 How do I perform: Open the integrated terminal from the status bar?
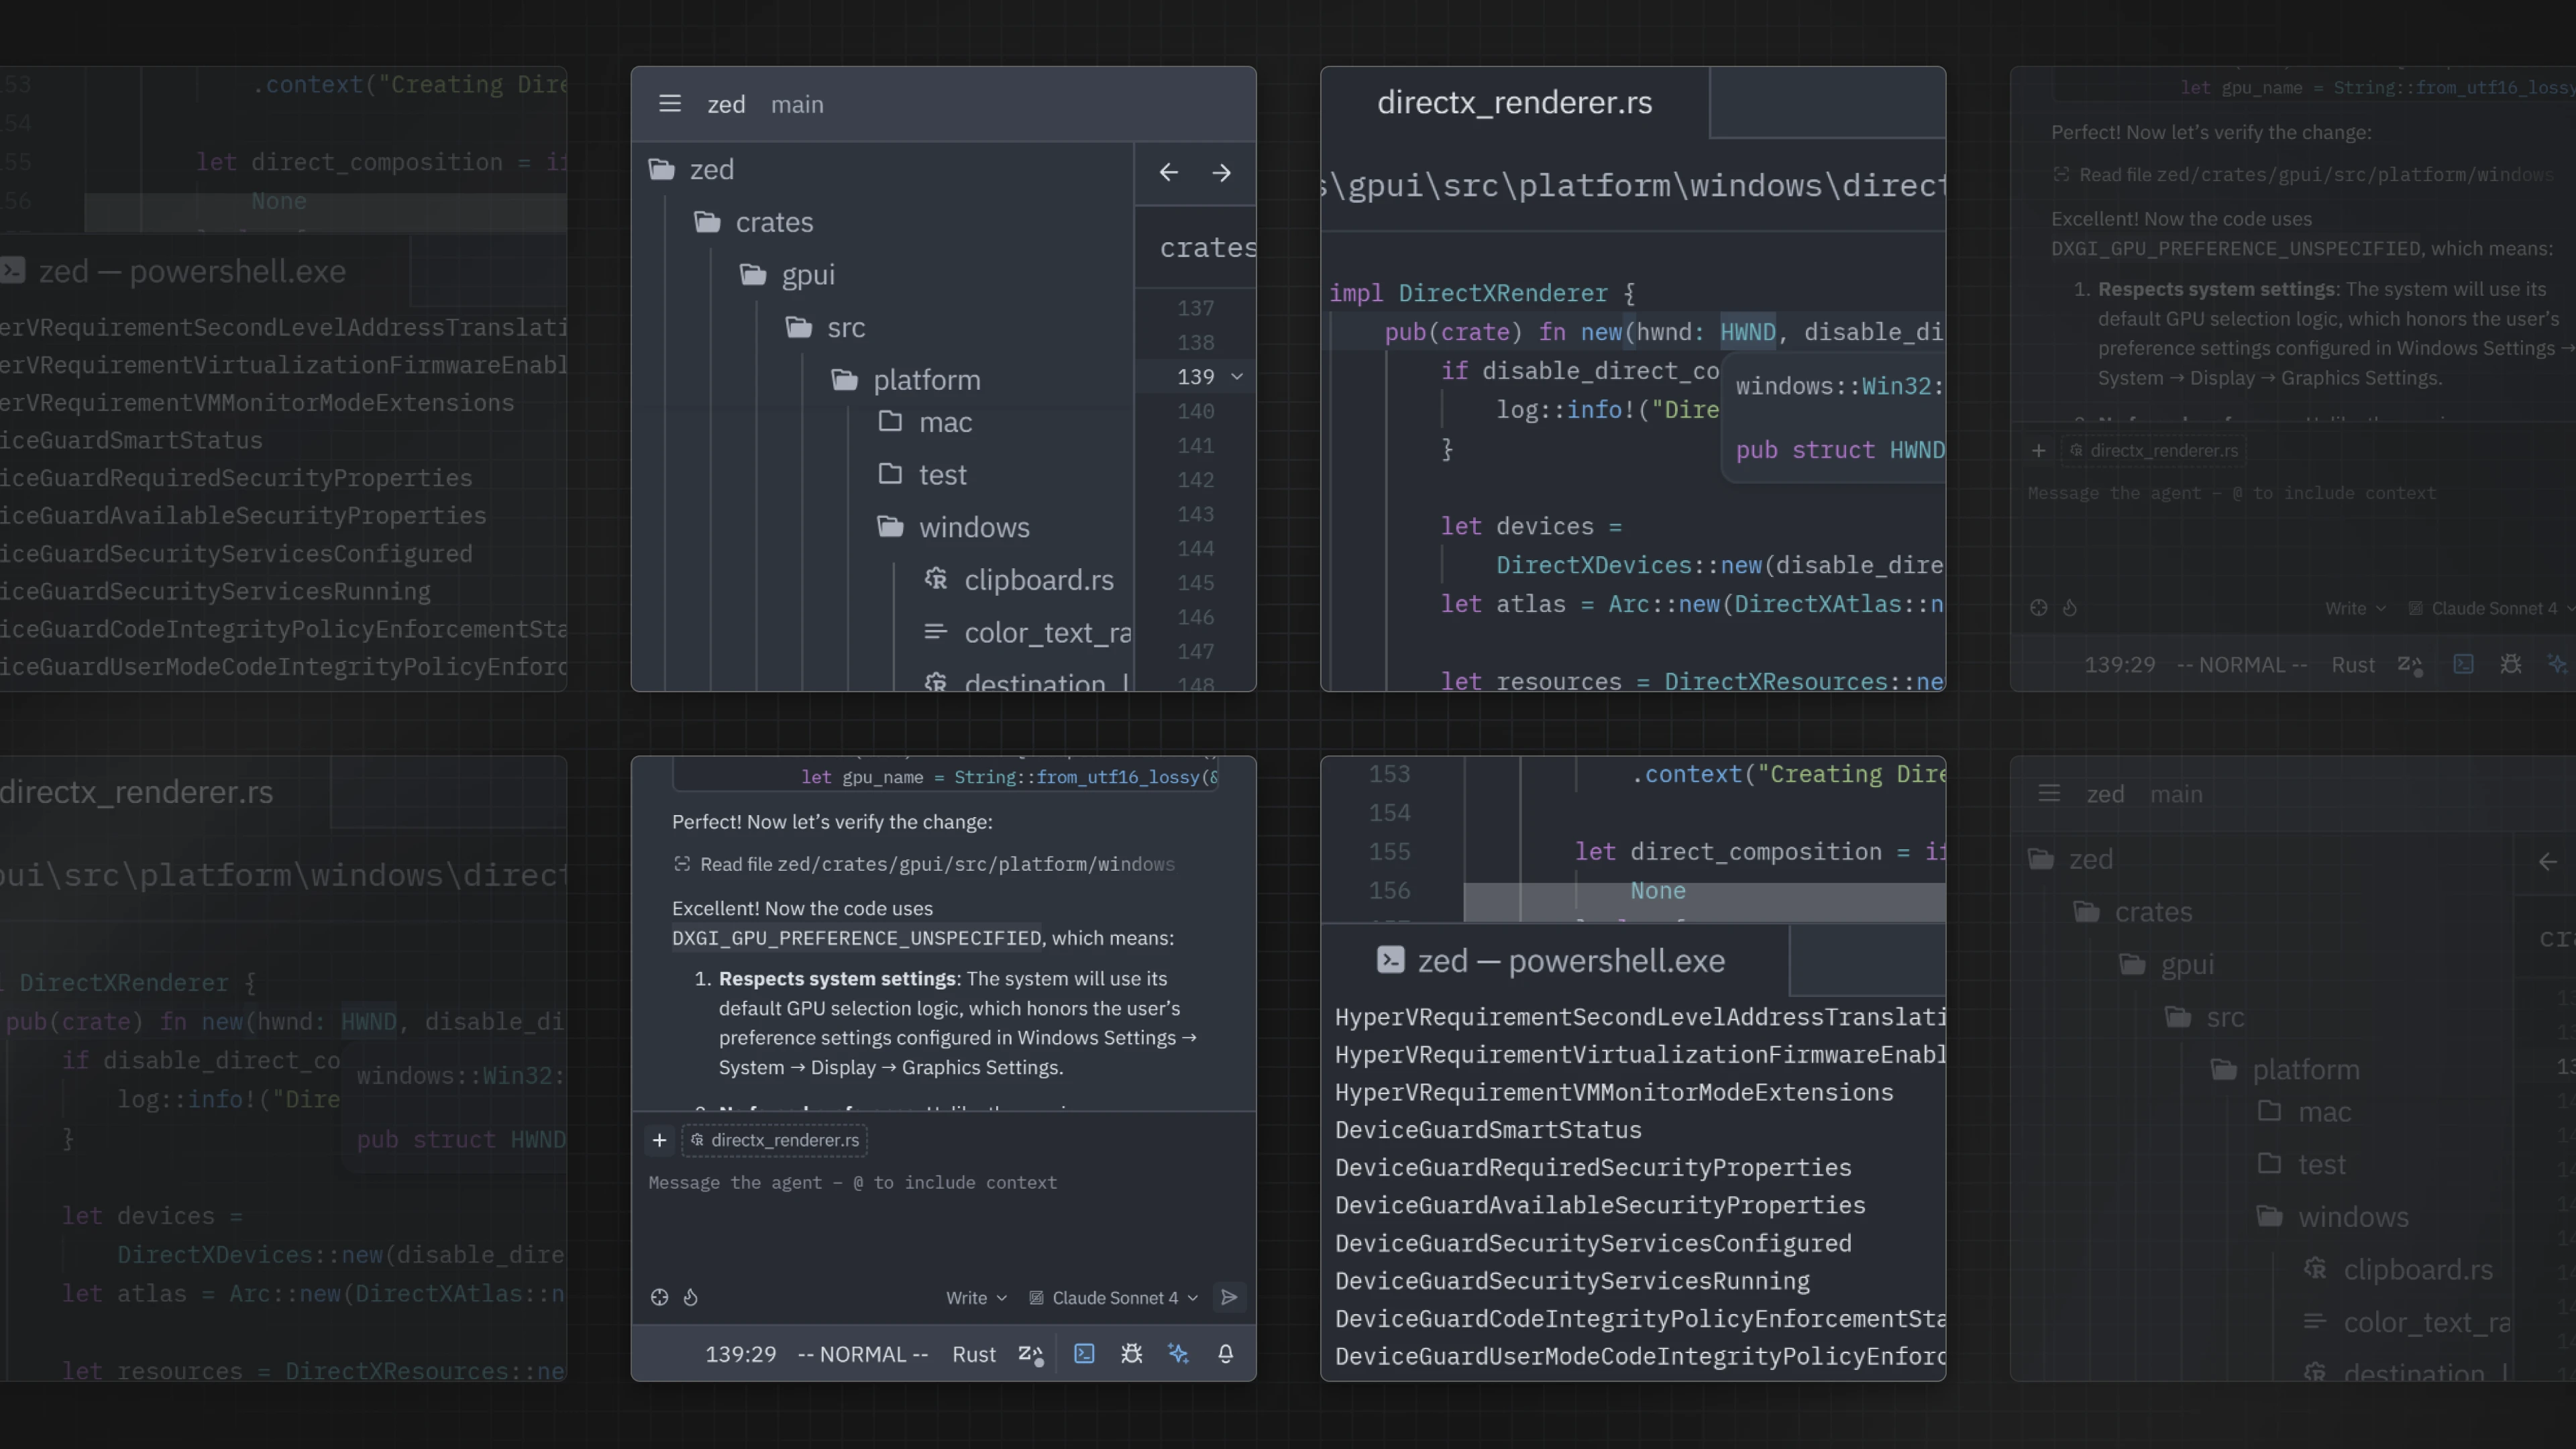click(1084, 1354)
